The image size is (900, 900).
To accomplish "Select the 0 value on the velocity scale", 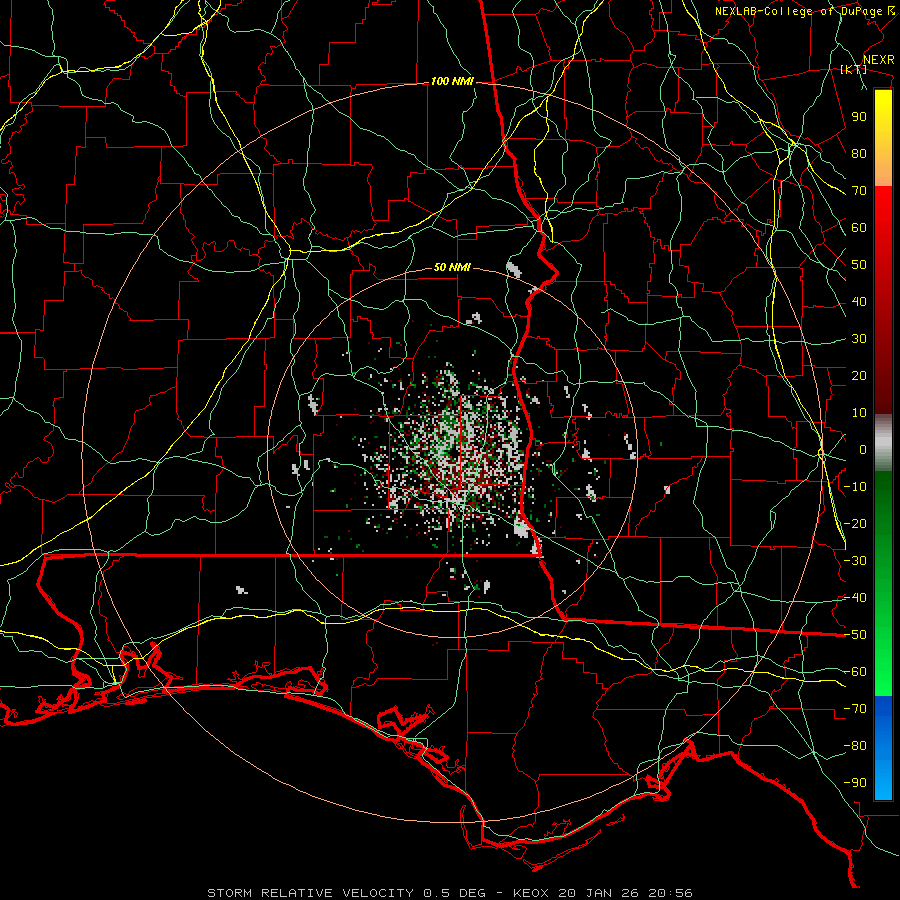I will 863,450.
